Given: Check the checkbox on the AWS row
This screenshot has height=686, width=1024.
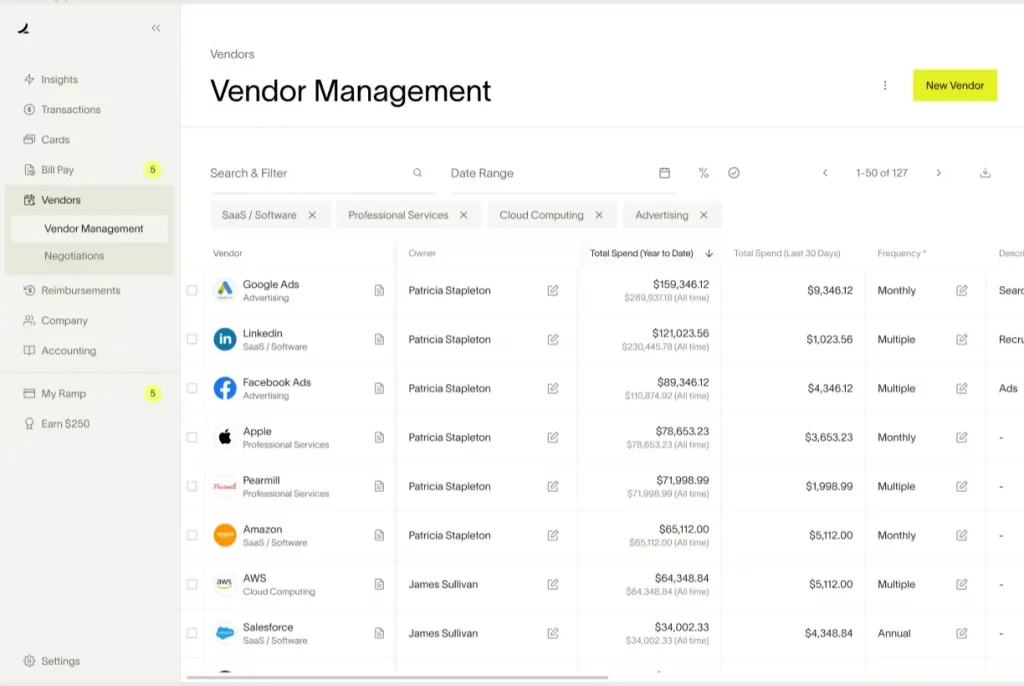Looking at the screenshot, I should tap(191, 584).
